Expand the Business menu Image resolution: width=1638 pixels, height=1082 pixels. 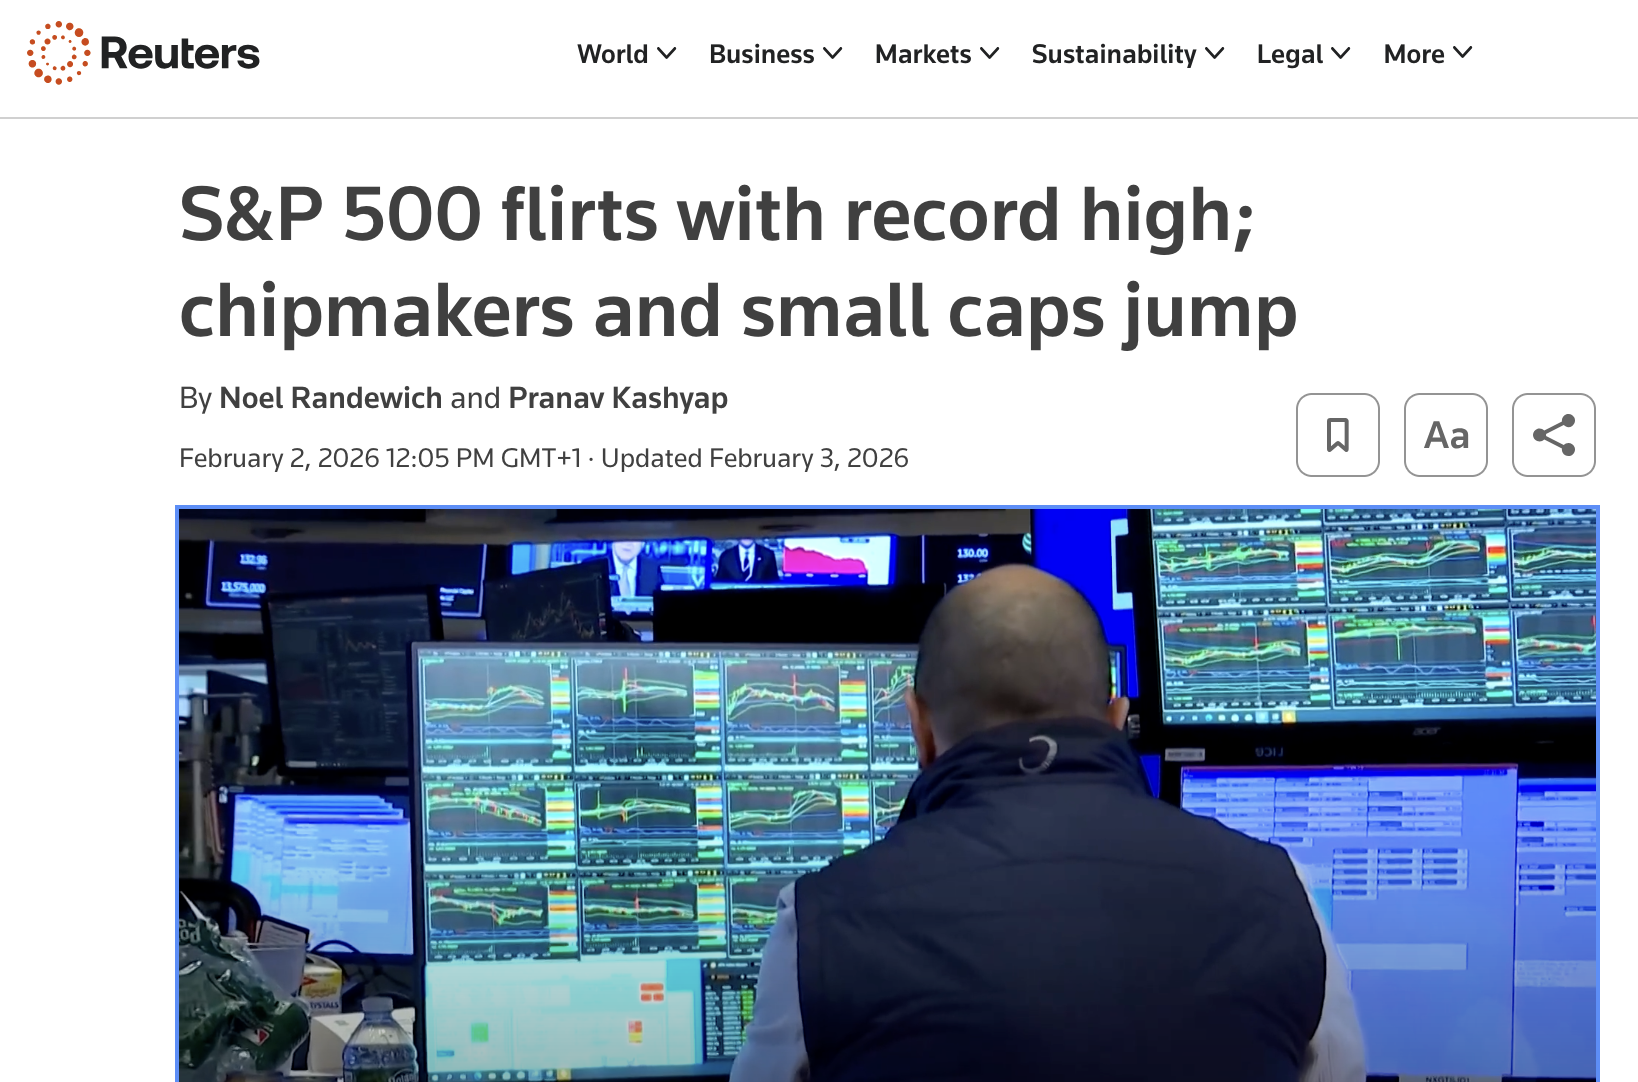(x=776, y=54)
